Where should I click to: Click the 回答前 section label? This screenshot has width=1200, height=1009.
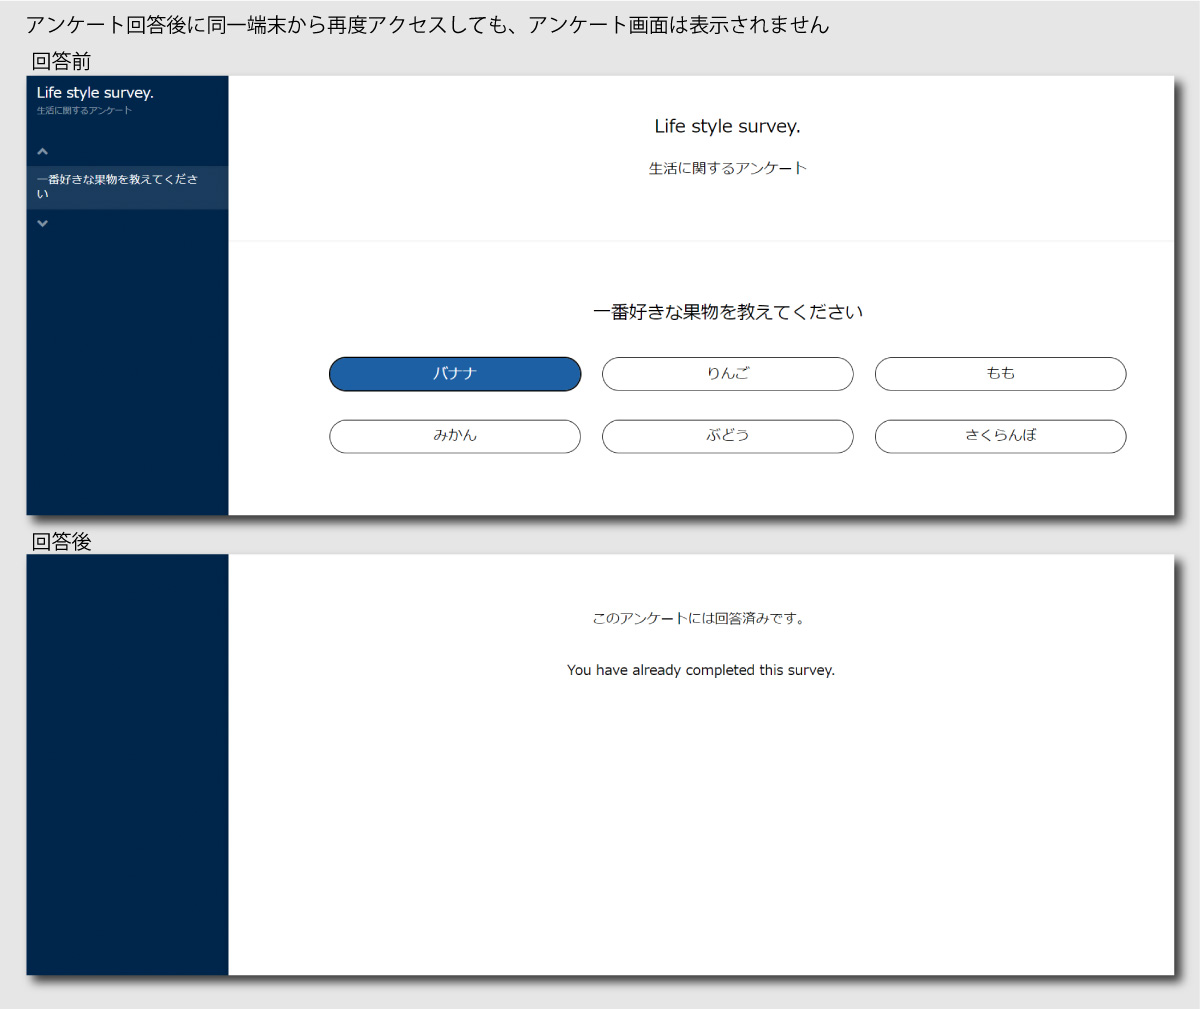pyautogui.click(x=61, y=61)
